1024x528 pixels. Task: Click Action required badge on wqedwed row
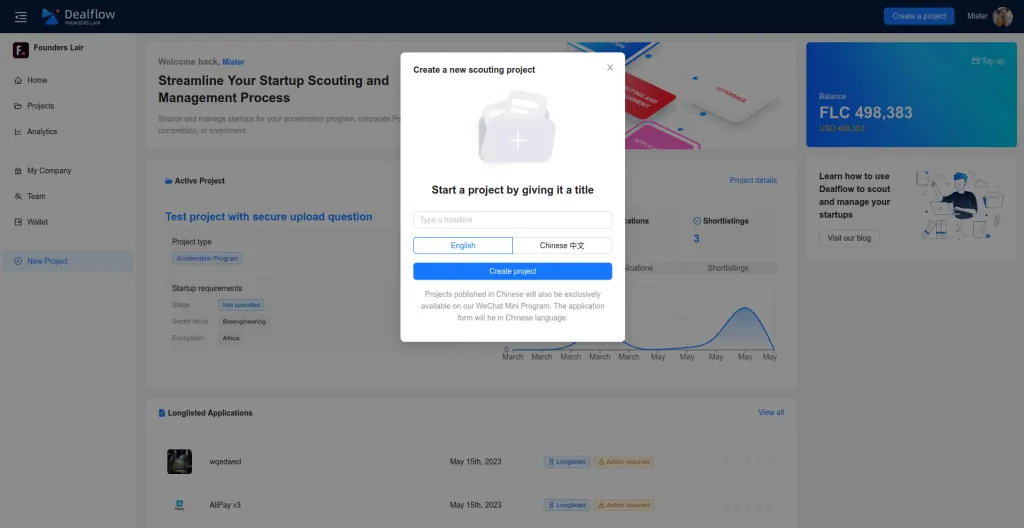624,461
